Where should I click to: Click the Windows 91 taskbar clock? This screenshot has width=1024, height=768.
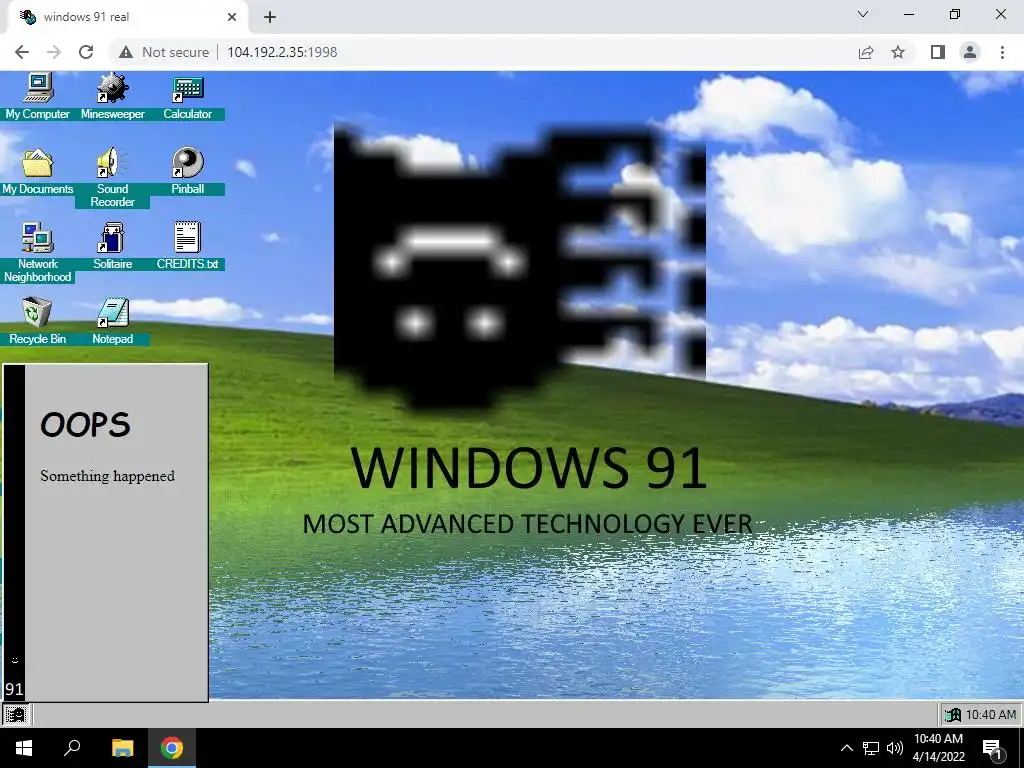point(991,715)
